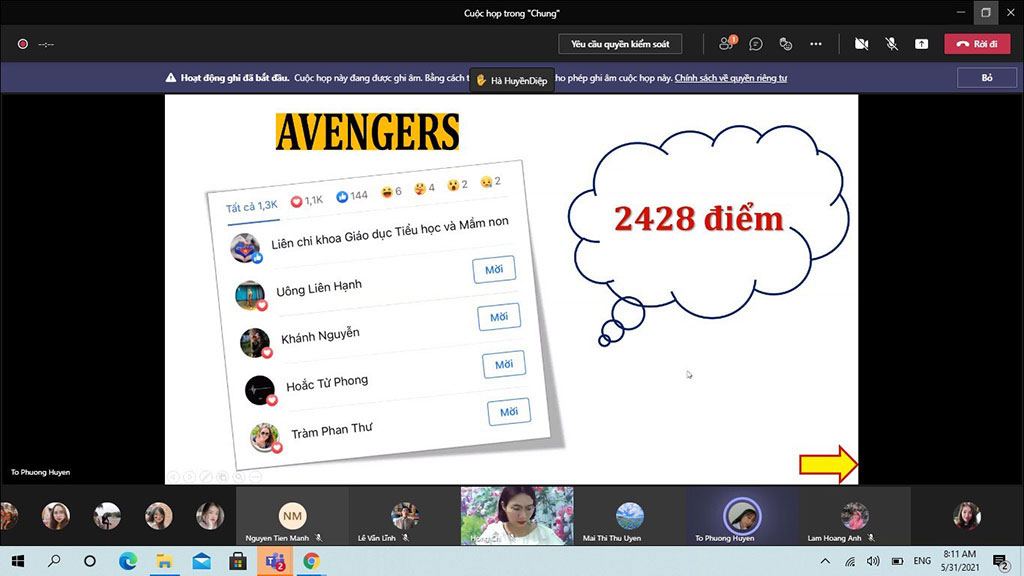
Task: Click the name Khánh Nguyễn
Action: (320, 336)
